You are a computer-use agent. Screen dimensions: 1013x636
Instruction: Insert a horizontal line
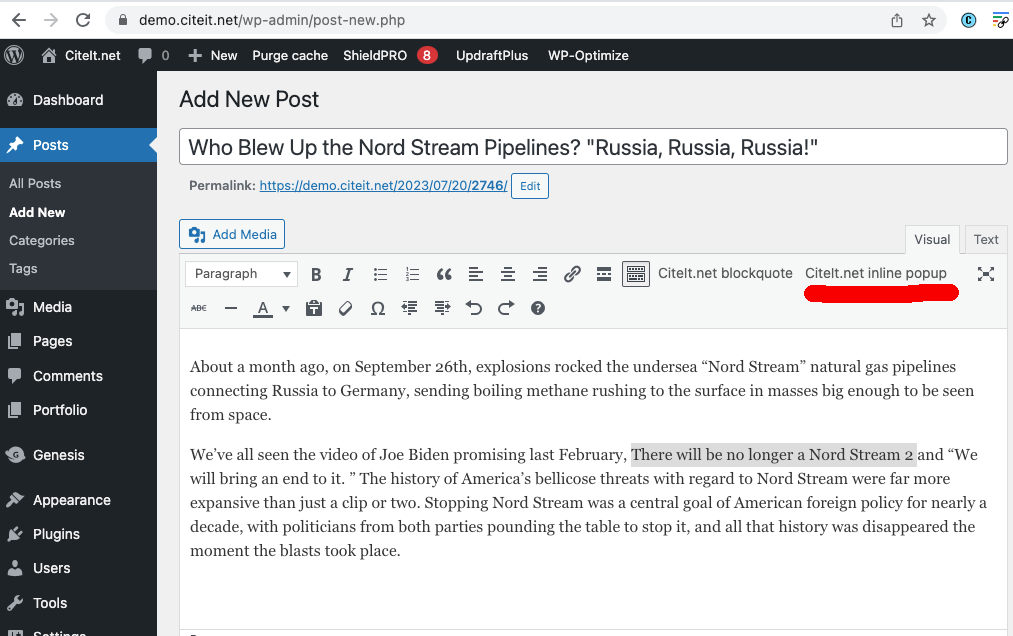(231, 308)
